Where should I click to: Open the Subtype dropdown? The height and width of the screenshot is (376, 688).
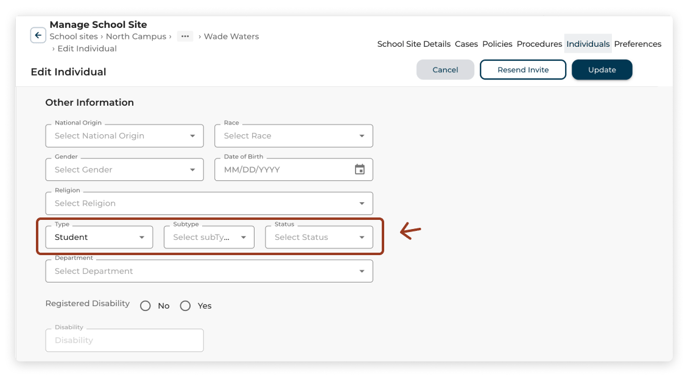(x=209, y=237)
